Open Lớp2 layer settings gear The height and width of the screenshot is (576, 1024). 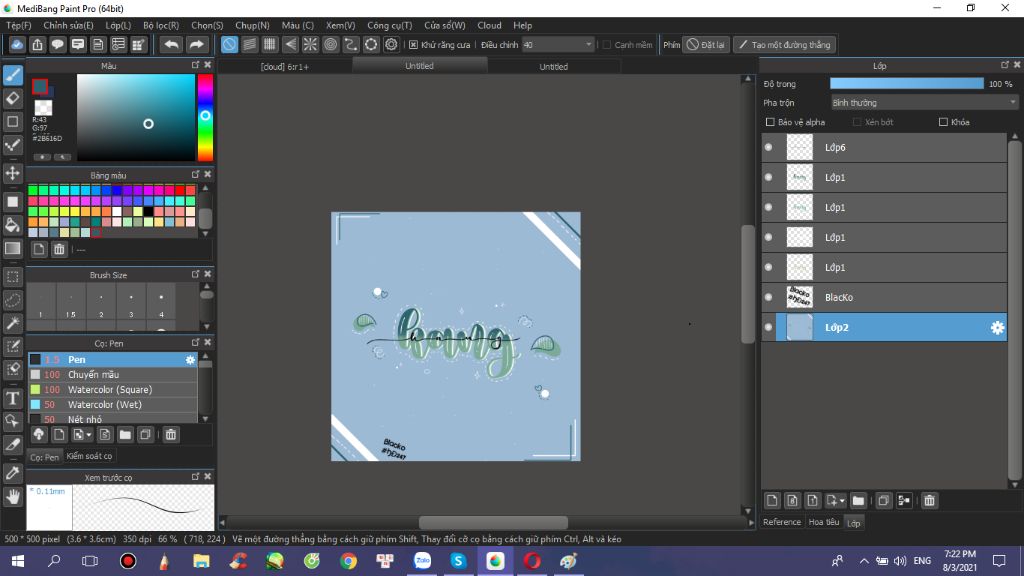[x=997, y=328]
